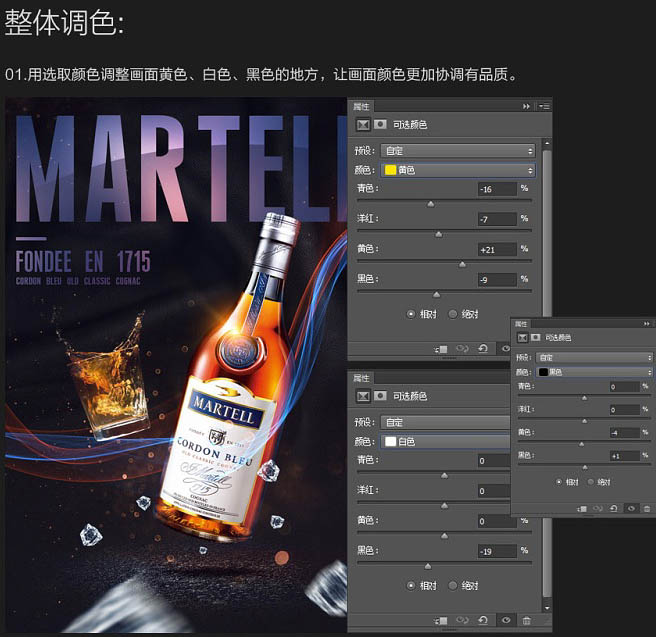Click mask icon in the yellow (黄色) panel
656x637 pixels.
click(380, 125)
